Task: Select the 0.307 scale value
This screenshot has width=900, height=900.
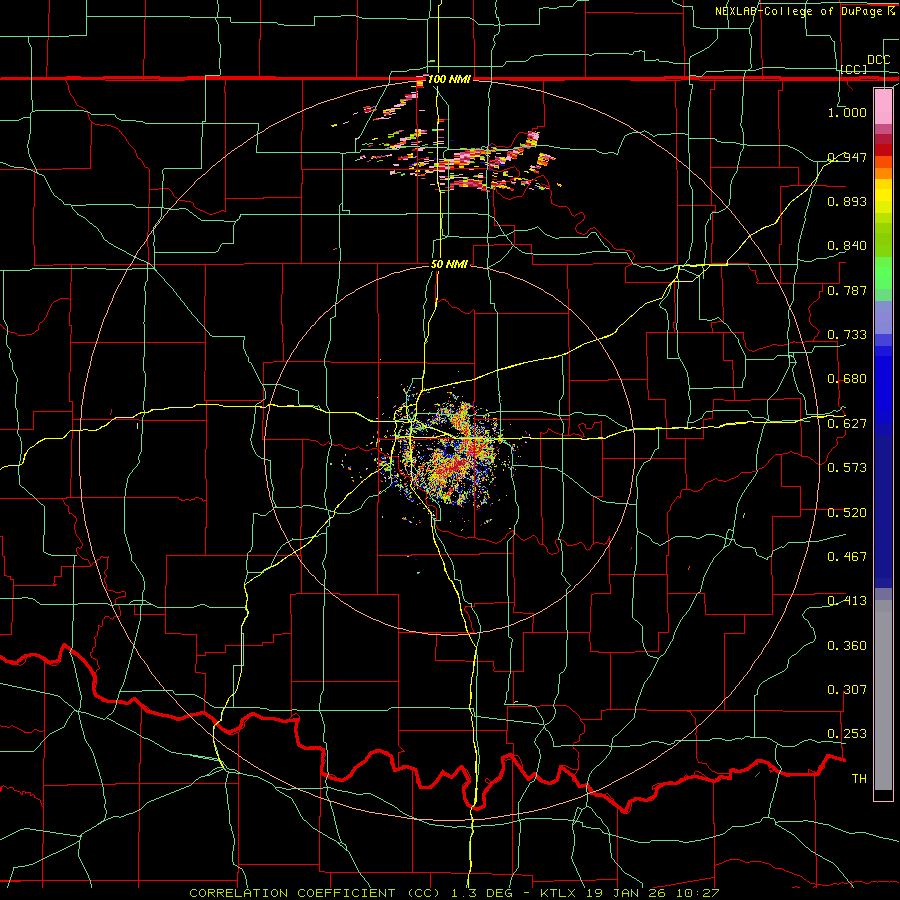Action: click(847, 689)
